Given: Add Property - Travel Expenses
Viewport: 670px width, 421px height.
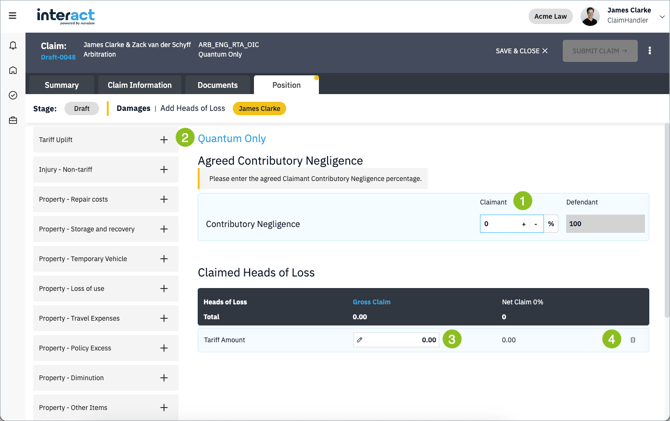Looking at the screenshot, I should click(x=164, y=318).
